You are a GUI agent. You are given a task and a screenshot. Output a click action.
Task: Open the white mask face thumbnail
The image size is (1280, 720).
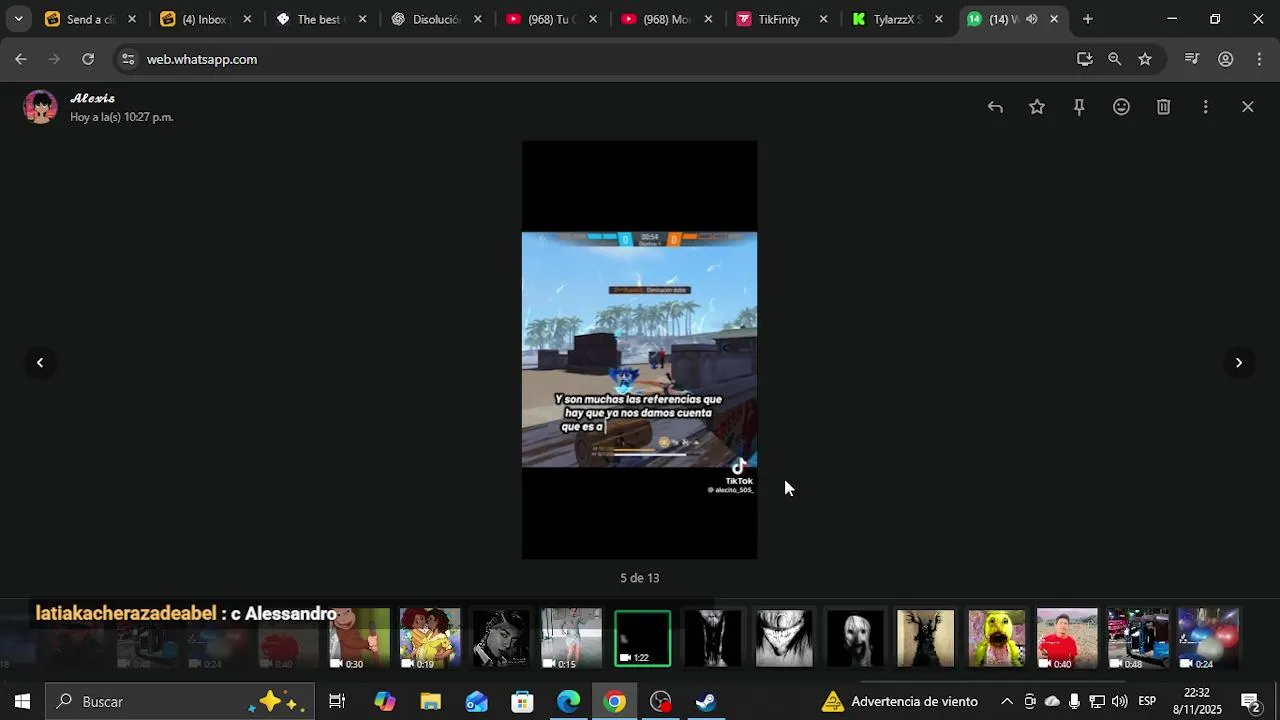(855, 638)
